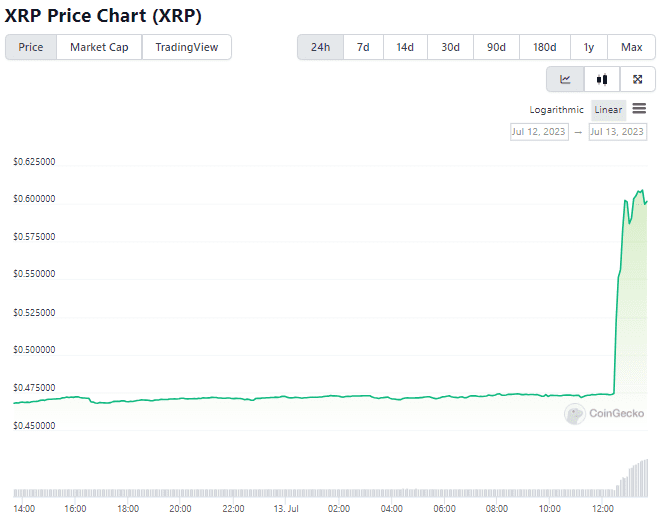
Task: Click the 12:00 time axis label
Action: (603, 509)
